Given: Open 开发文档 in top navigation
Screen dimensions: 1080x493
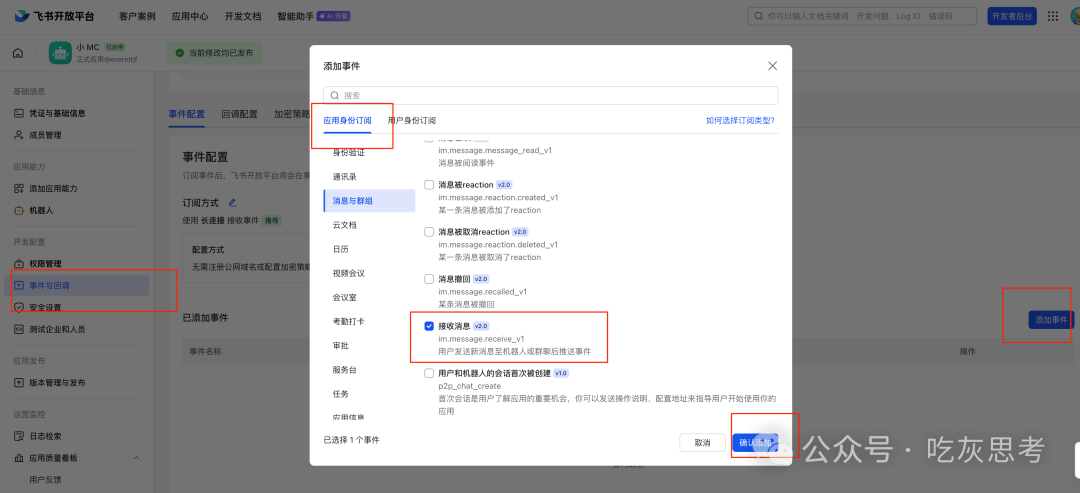Looking at the screenshot, I should coord(243,16).
